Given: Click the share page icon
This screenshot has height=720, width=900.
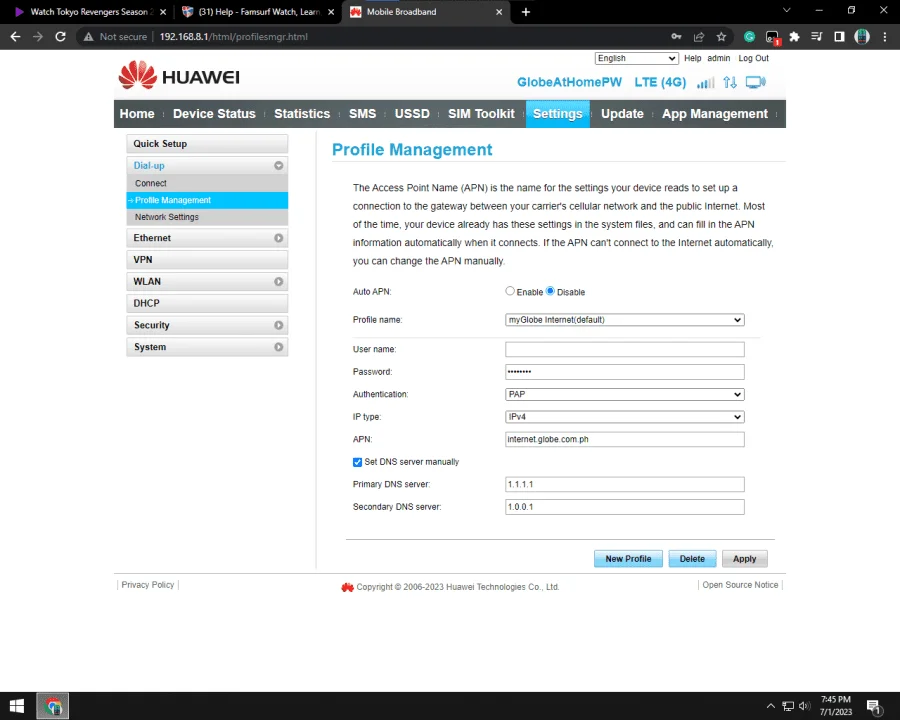Looking at the screenshot, I should coord(699,37).
